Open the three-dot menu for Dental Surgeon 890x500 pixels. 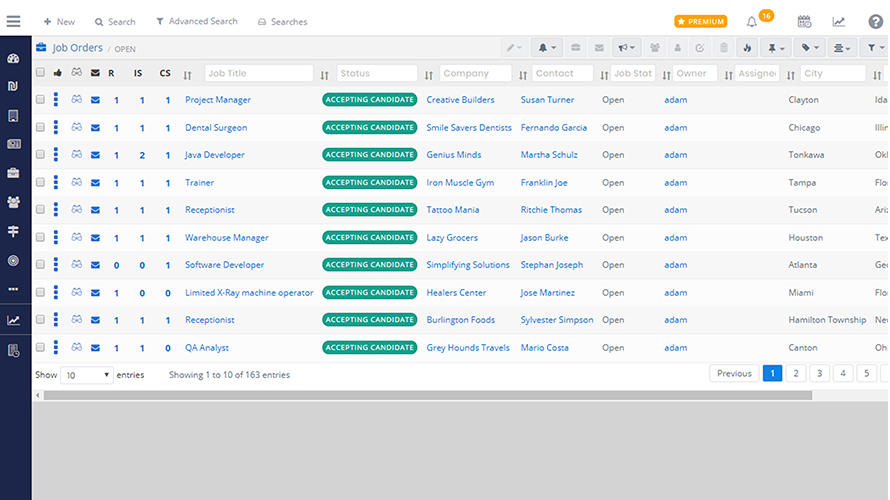click(57, 128)
